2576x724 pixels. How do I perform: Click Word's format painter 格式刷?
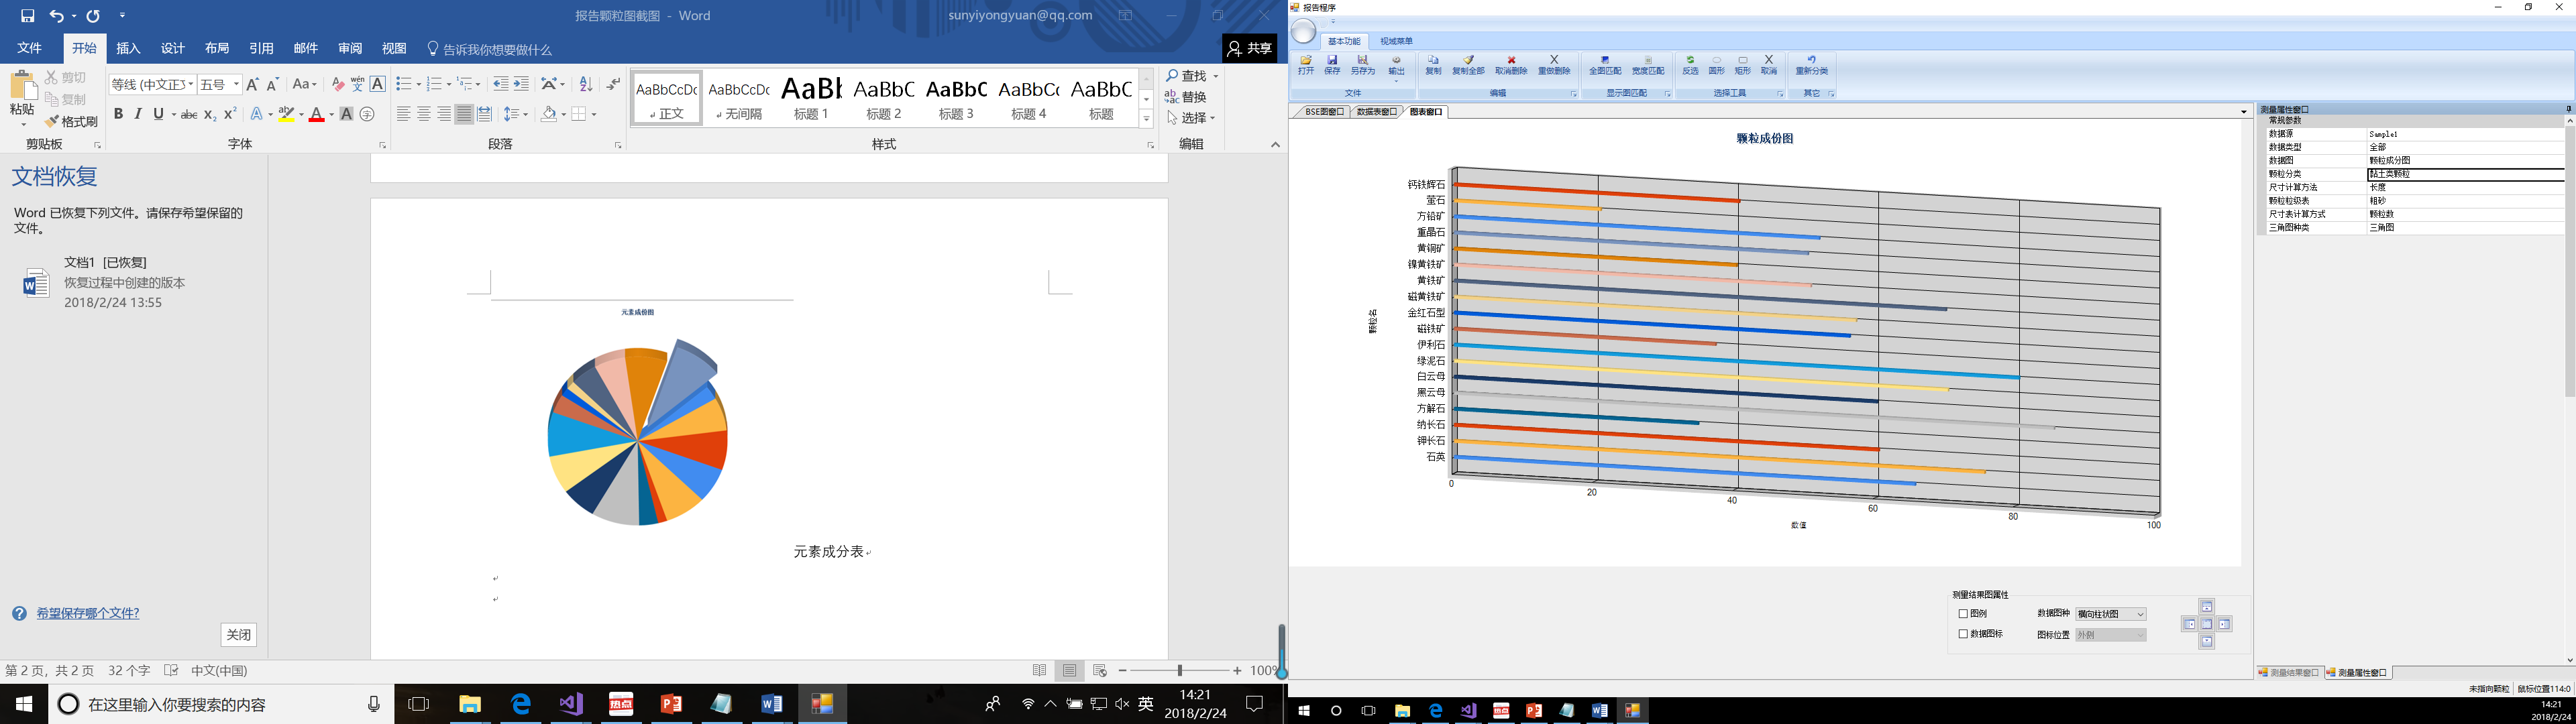click(72, 121)
